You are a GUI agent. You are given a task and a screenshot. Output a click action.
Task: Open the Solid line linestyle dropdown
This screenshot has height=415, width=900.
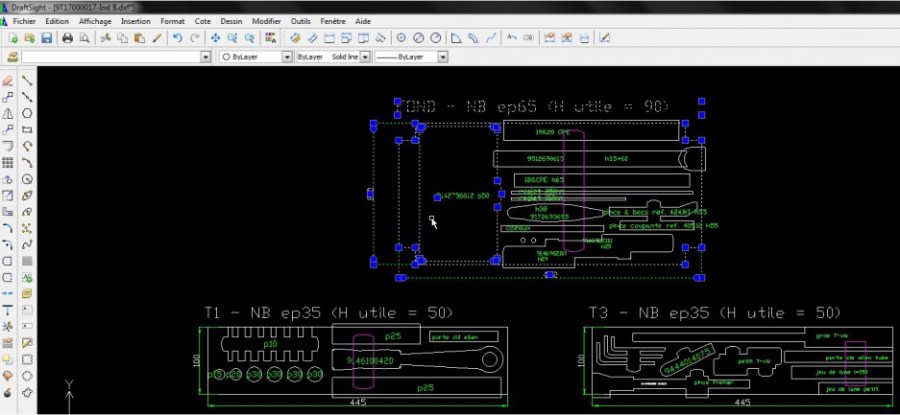coord(365,57)
